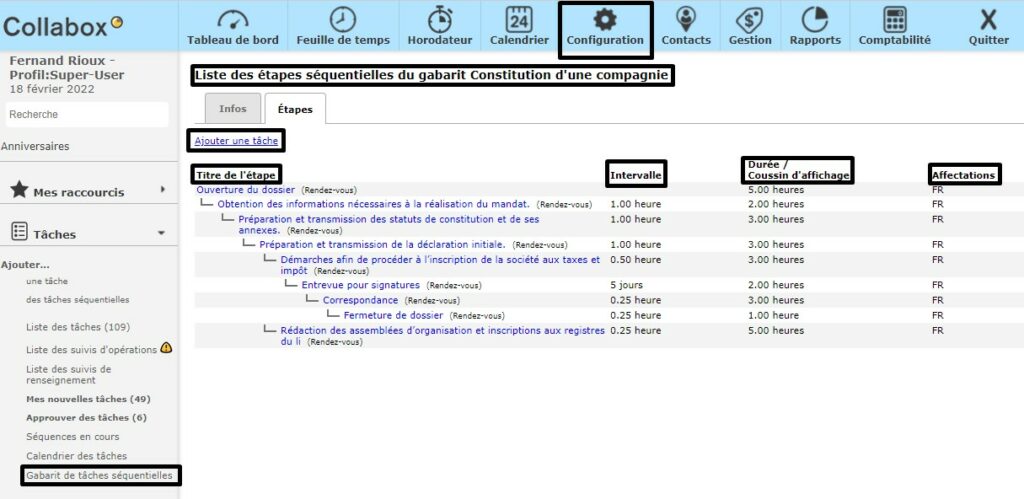Open Configuration gear icon
Viewport: 1024px width, 499px height.
click(605, 19)
